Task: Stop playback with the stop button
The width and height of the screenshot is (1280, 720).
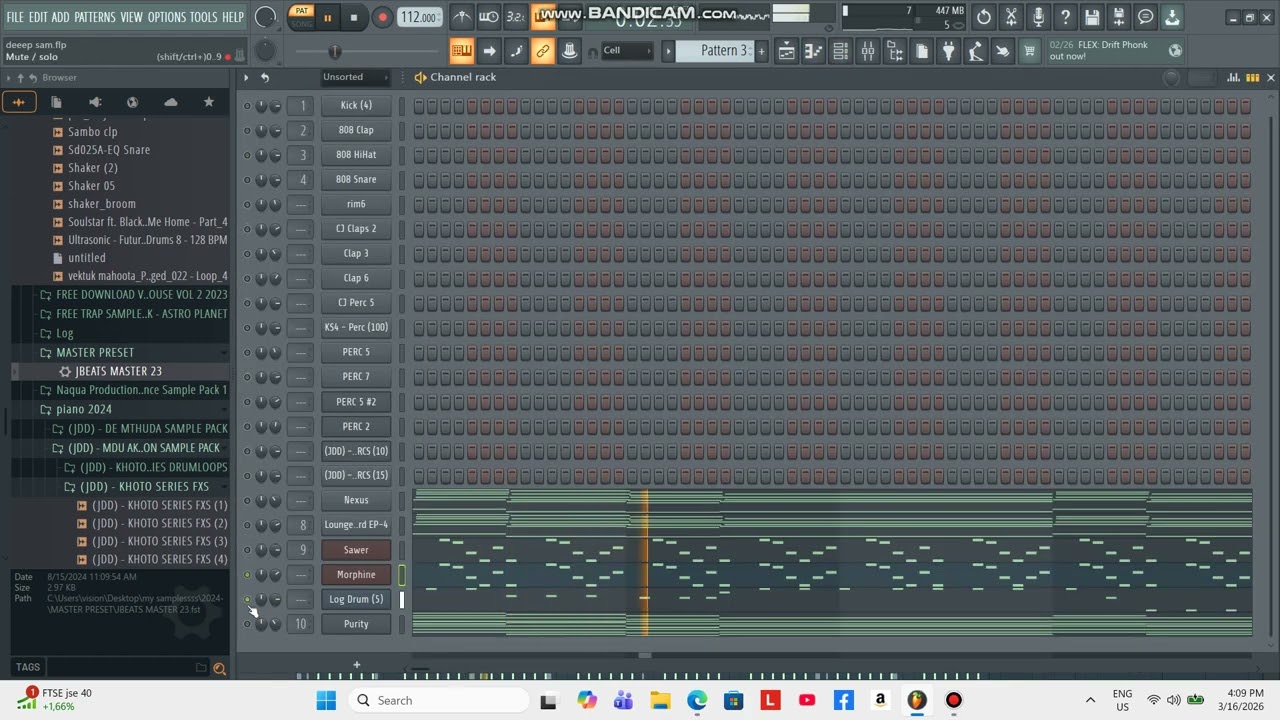Action: (x=354, y=17)
